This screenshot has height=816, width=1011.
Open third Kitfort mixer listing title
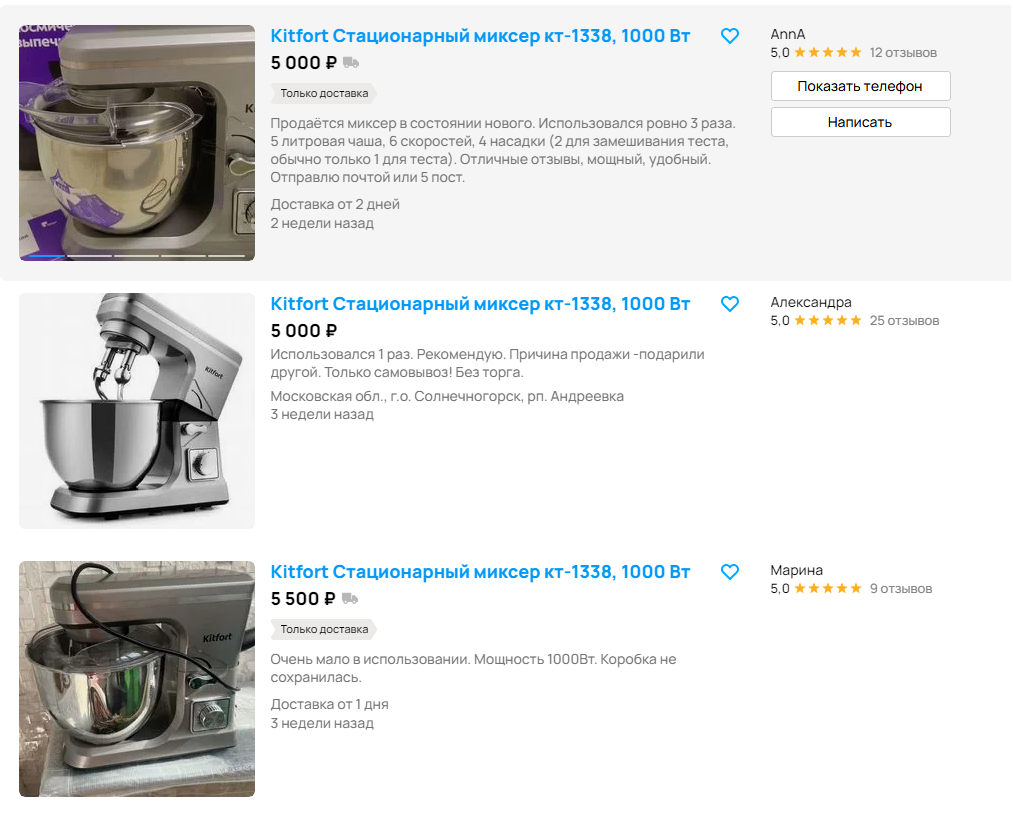[480, 572]
